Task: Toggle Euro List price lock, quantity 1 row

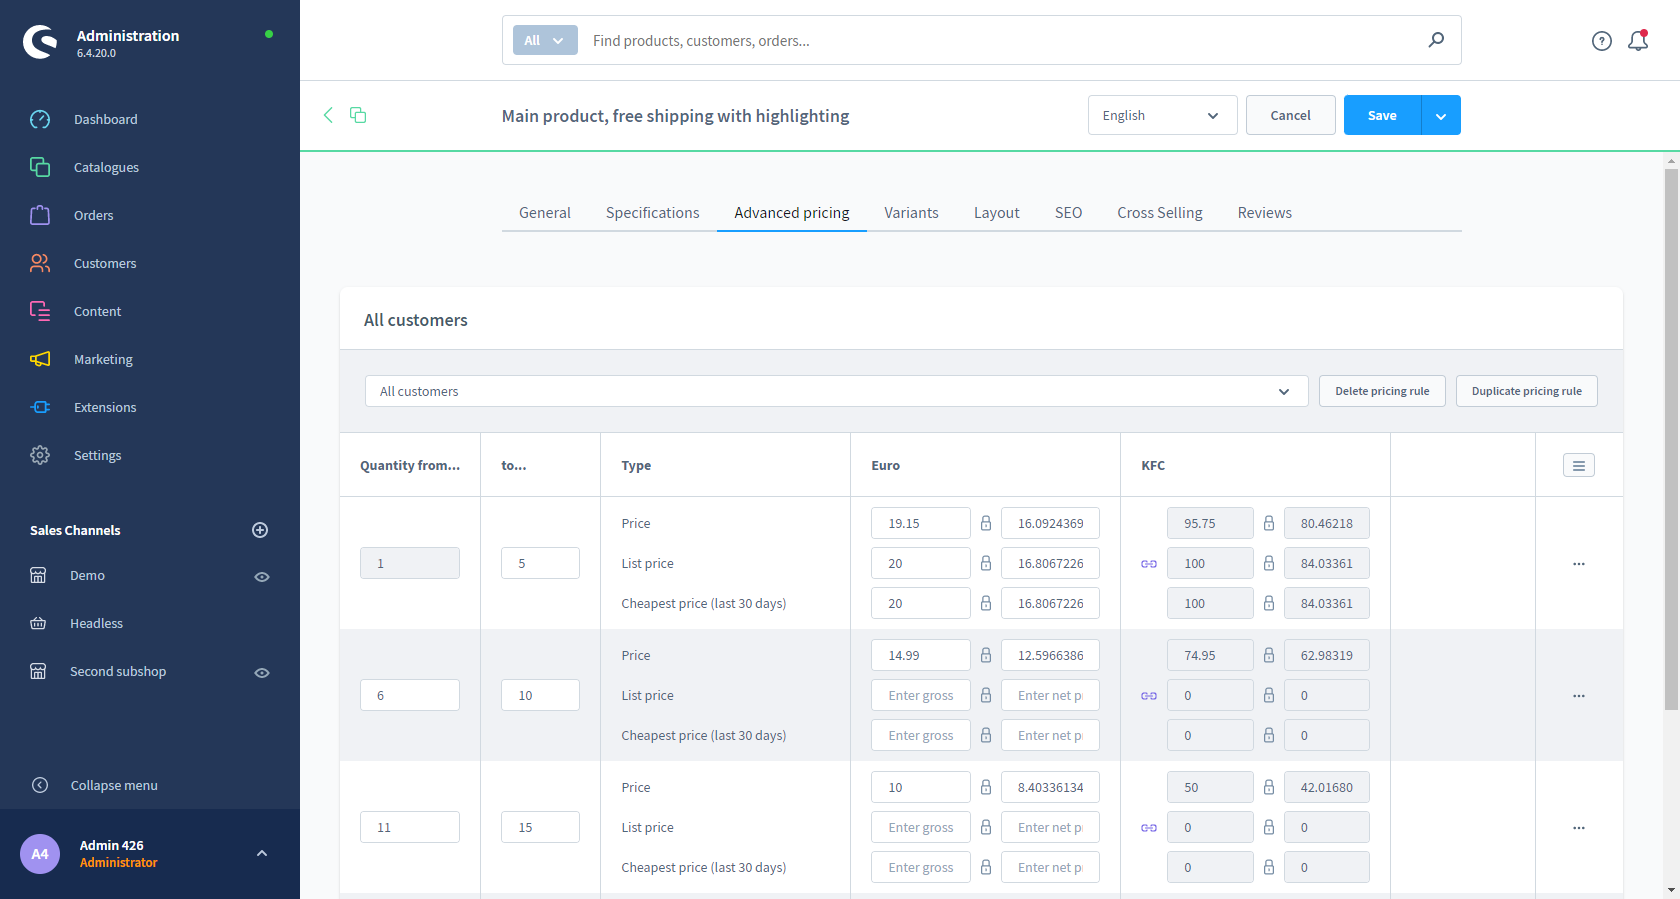Action: tap(986, 563)
